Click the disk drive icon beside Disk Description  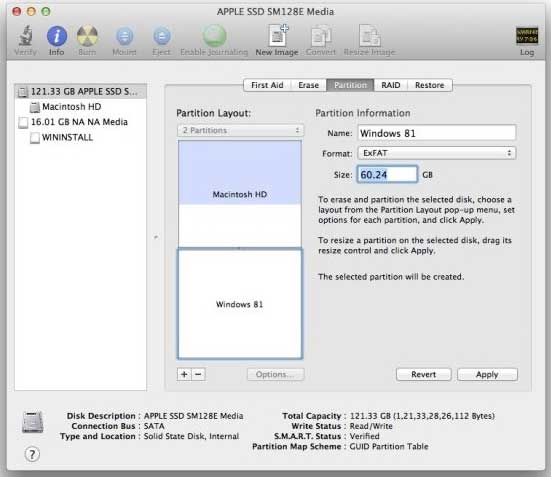(32, 422)
